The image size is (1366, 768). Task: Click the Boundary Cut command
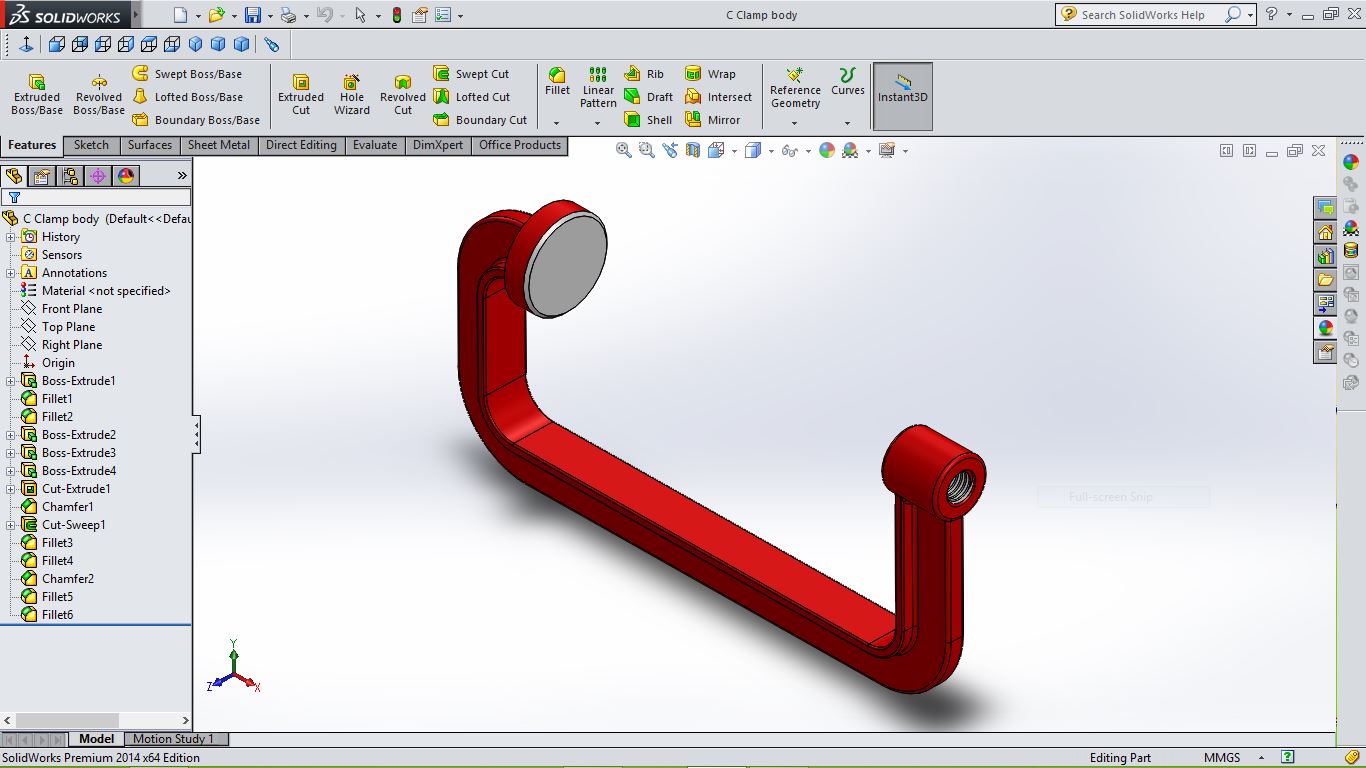[480, 120]
